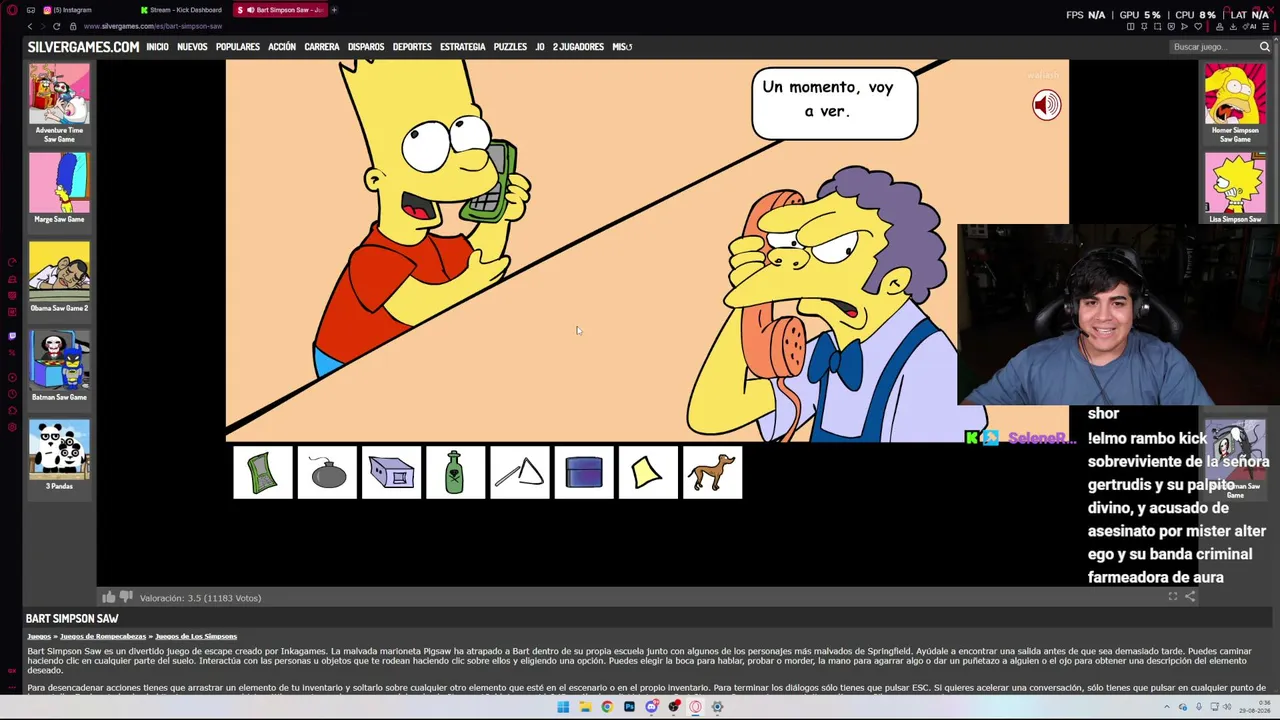Share the game using share icon

coord(1190,596)
